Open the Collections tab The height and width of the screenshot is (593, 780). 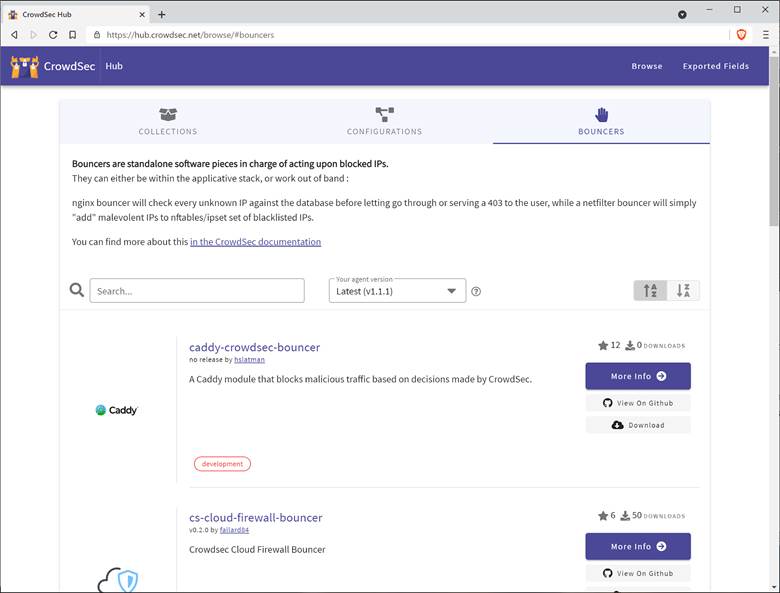(168, 122)
